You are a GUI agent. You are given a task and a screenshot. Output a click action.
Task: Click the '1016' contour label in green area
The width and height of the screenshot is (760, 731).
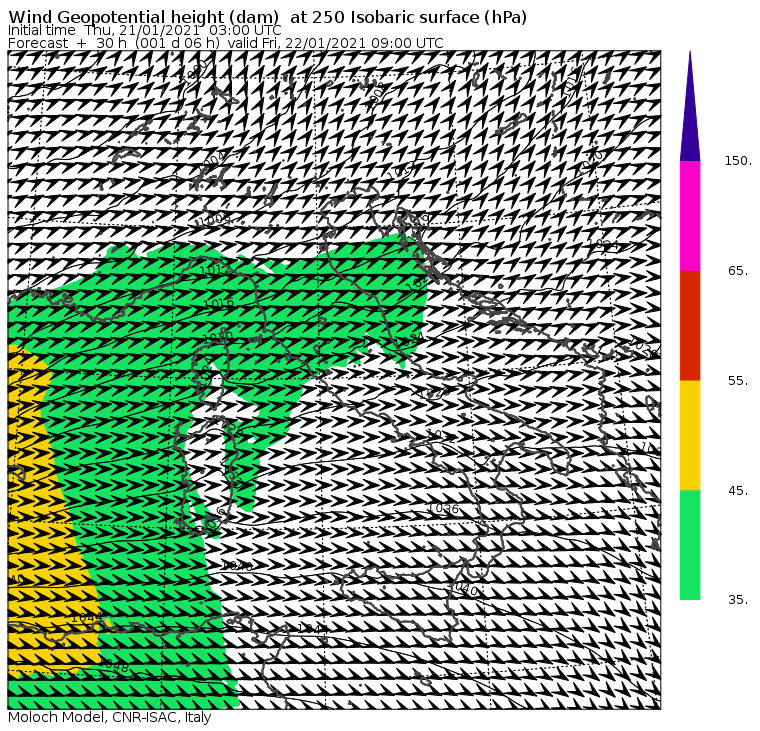219,304
